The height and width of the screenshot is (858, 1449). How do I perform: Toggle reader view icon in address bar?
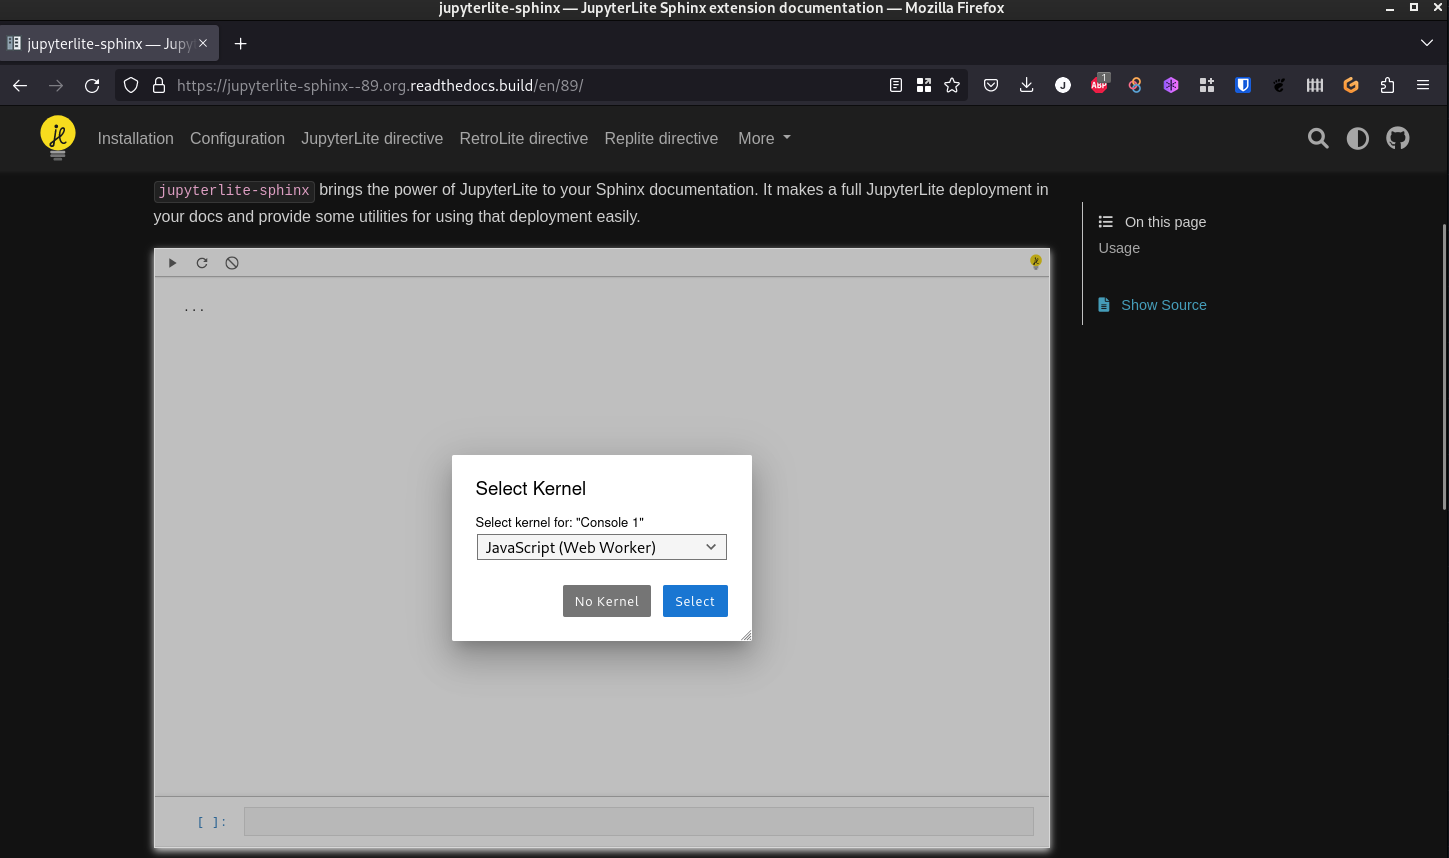896,86
